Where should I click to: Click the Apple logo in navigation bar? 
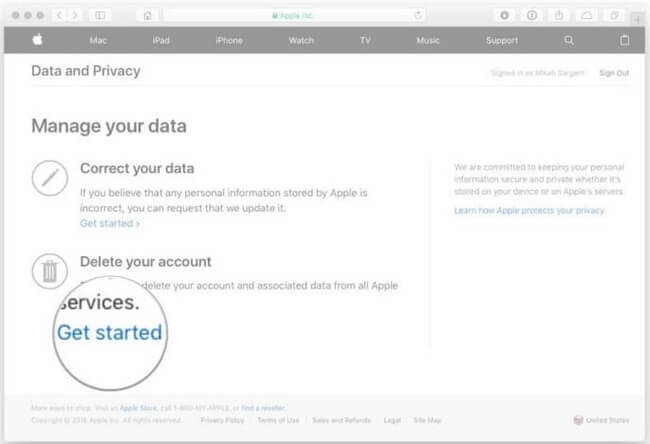tap(37, 40)
